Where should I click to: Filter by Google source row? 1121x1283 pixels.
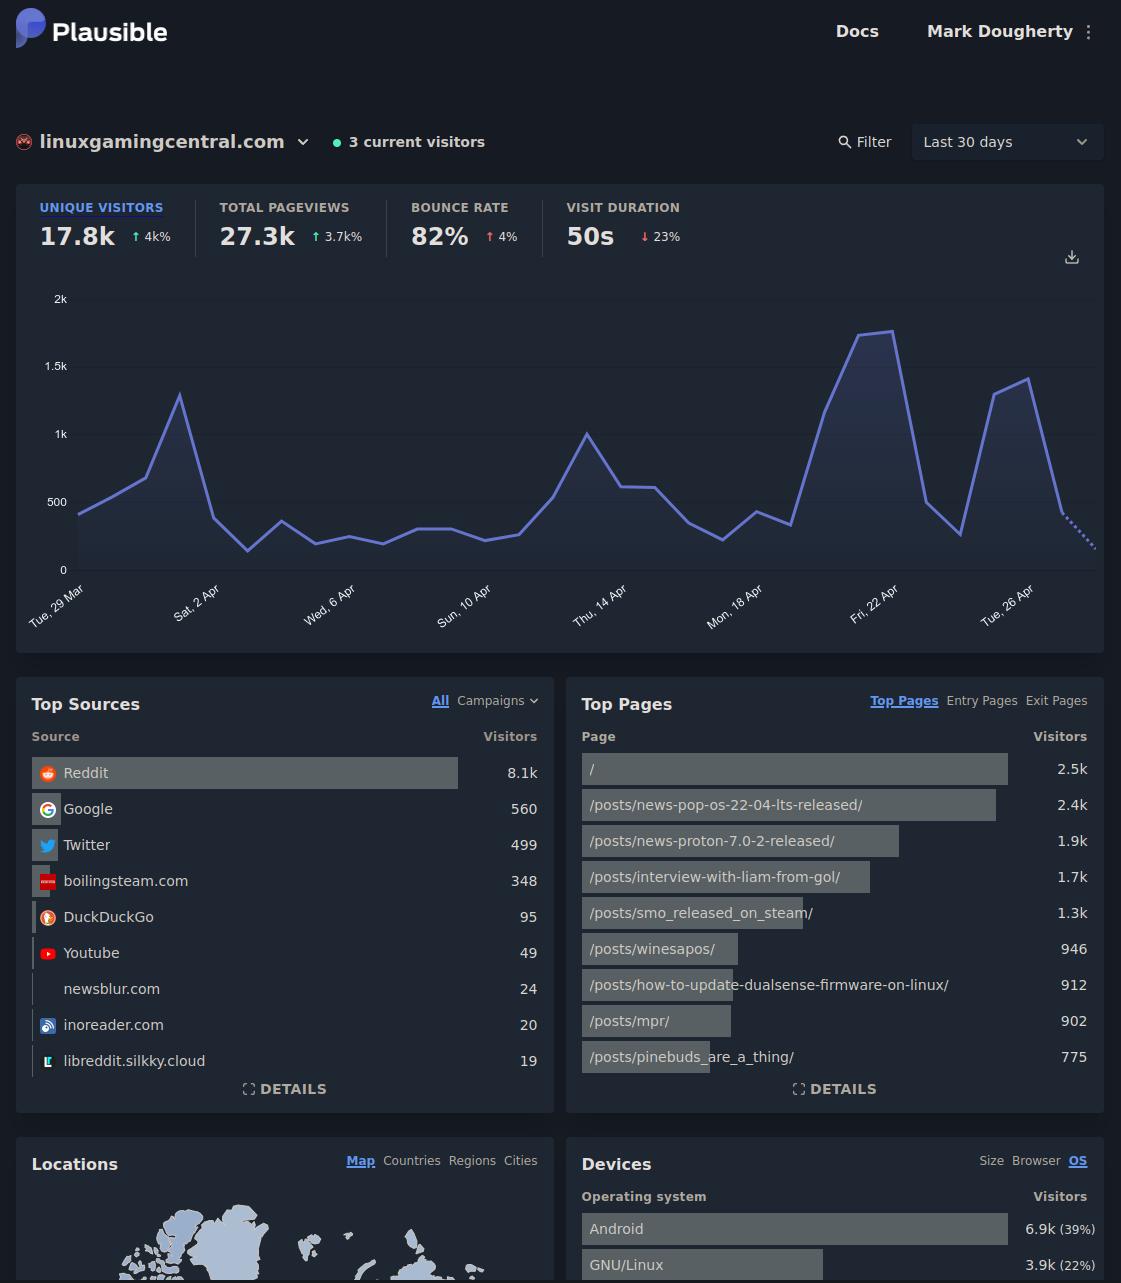tap(285, 809)
